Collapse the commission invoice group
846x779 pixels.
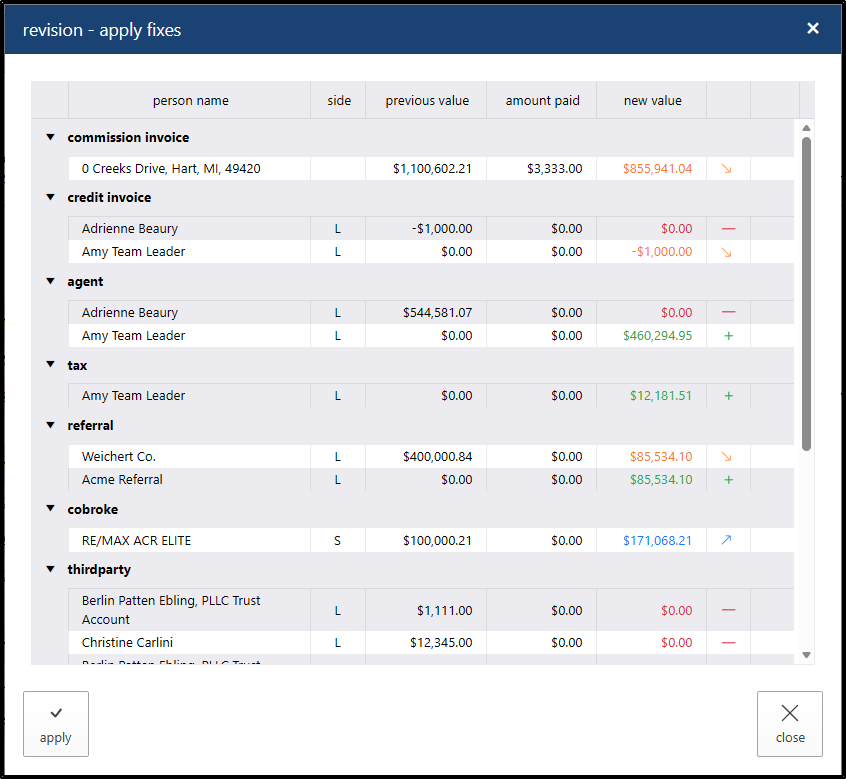[50, 138]
